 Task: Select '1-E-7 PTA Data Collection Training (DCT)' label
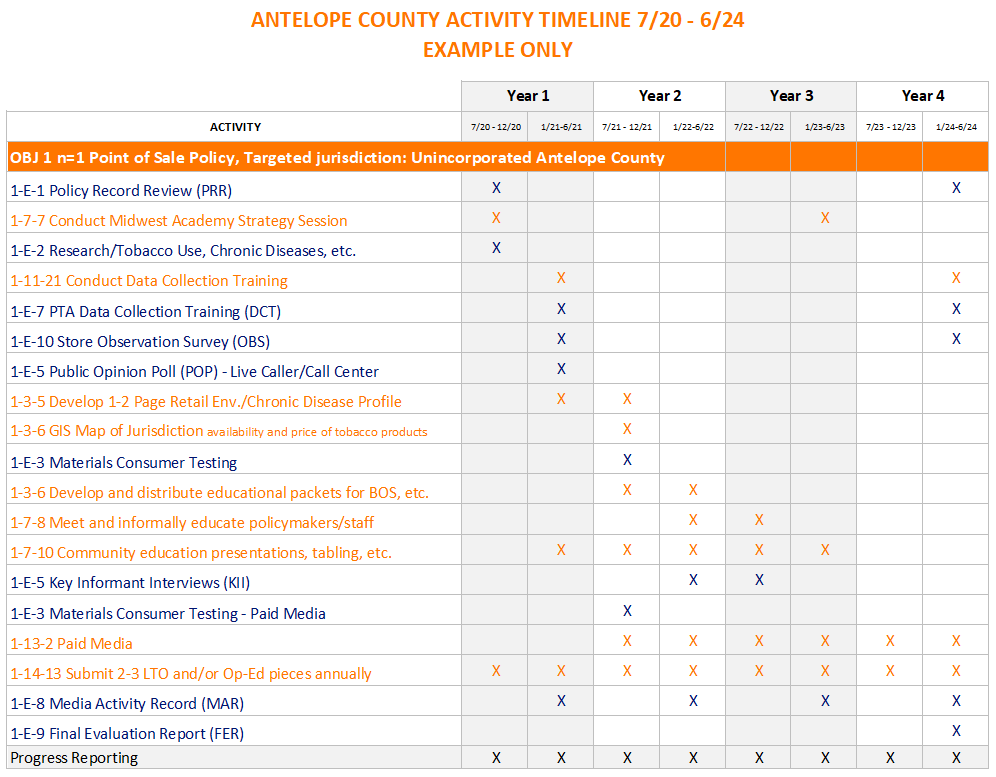pos(145,311)
